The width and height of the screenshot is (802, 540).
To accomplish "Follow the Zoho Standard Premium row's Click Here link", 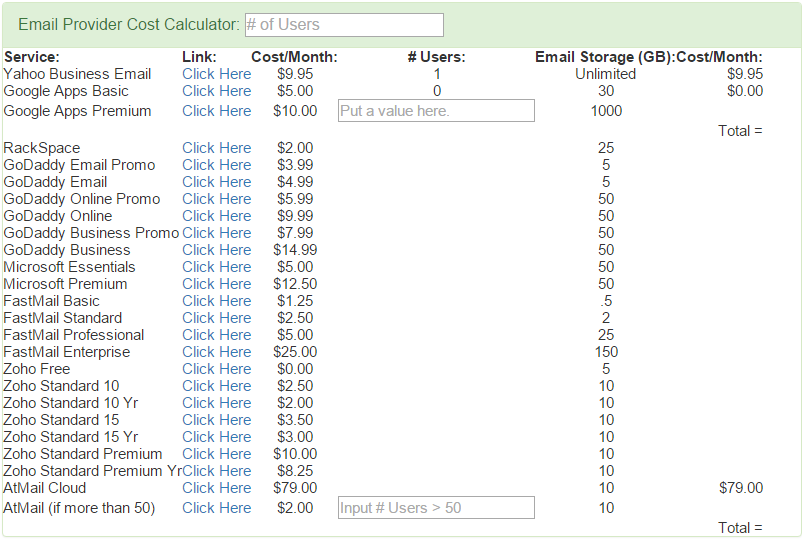I will pyautogui.click(x=217, y=454).
